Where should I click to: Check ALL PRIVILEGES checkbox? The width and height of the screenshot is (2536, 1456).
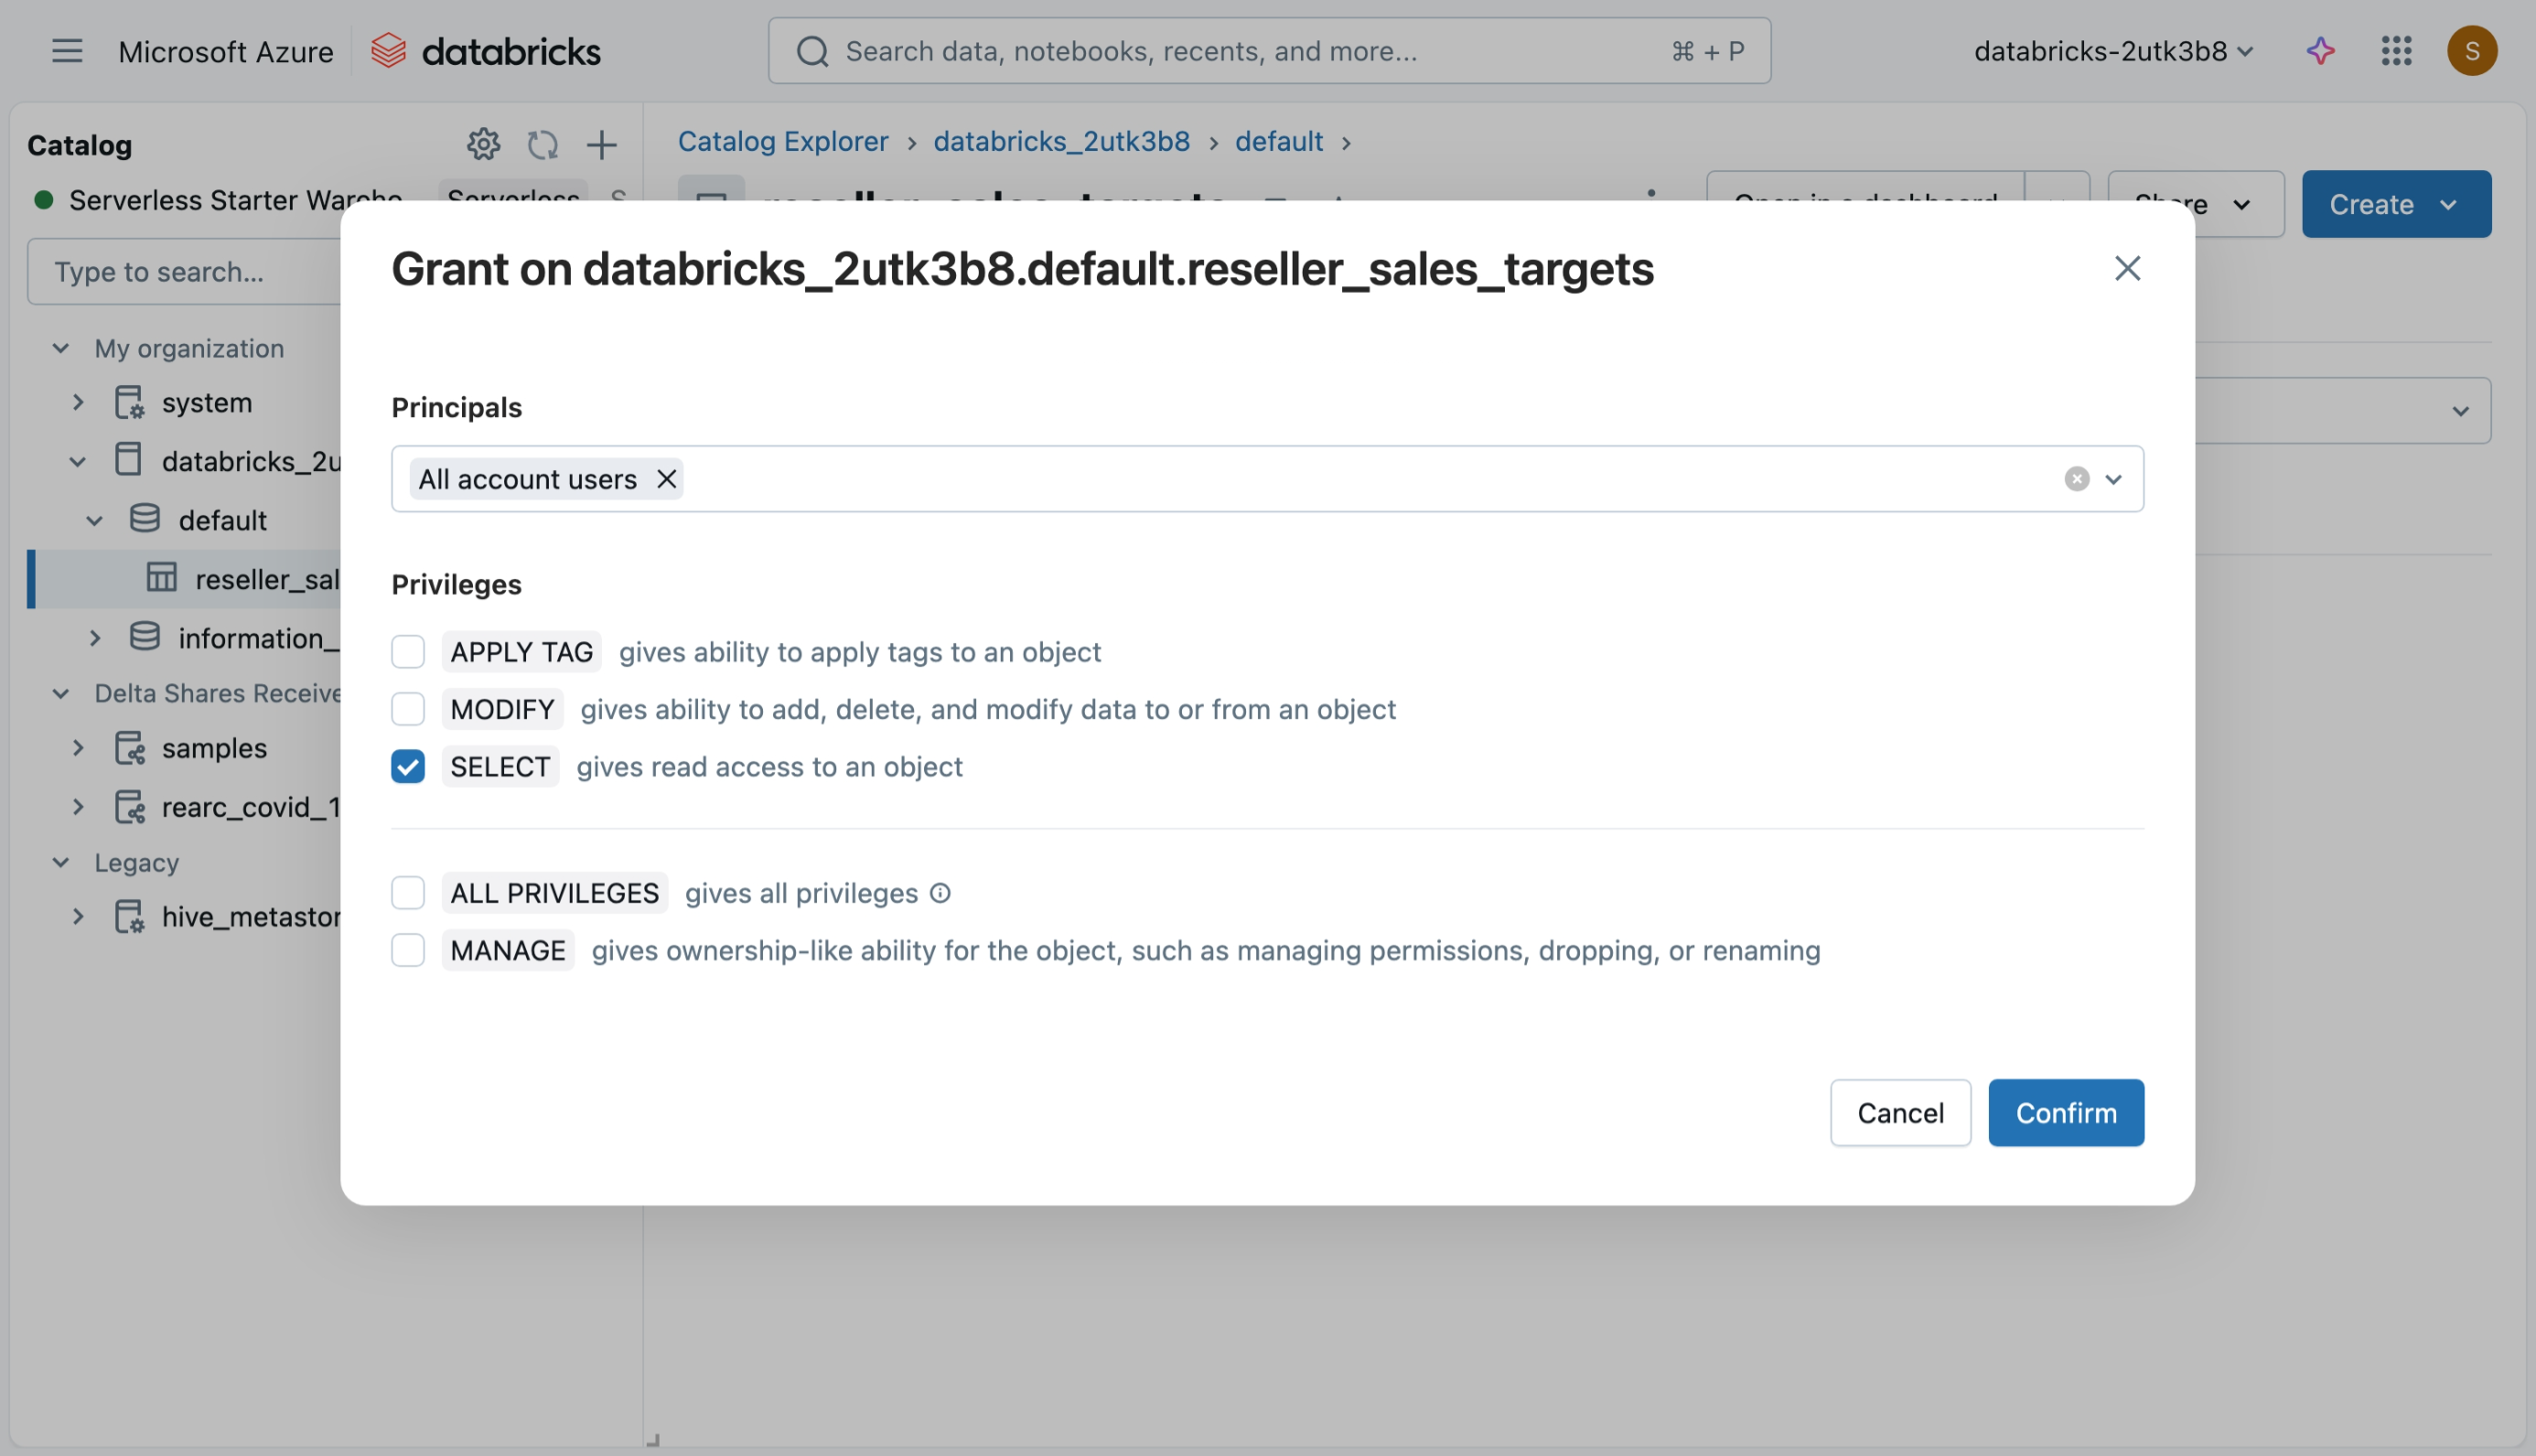coord(408,893)
